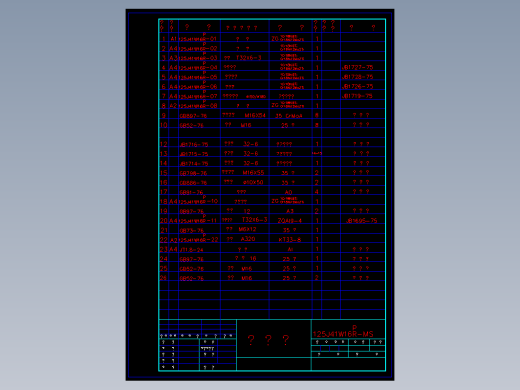This screenshot has height=390, width=520.
Task: Click standard JB1727-75 in the remarks column
Action: click(x=357, y=67)
